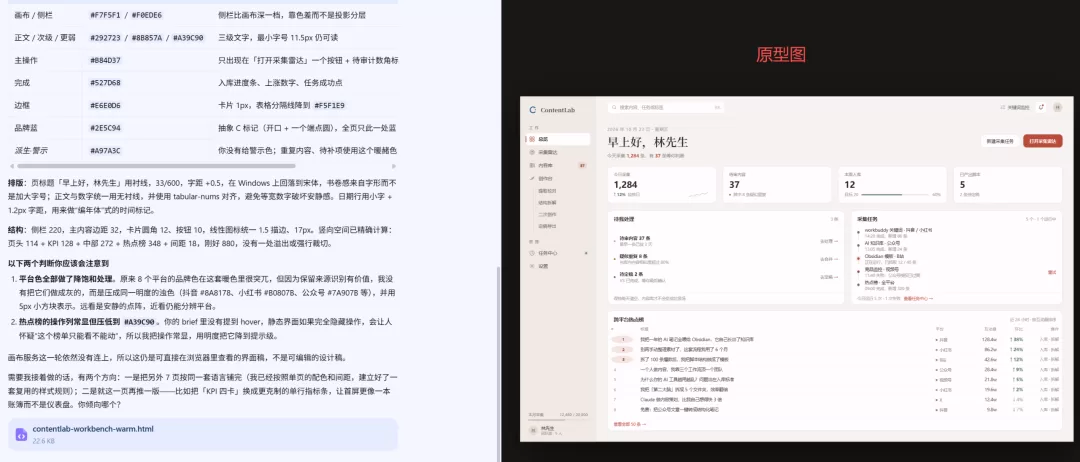This screenshot has height=462, width=1080.
Task: Click 关键词监控 in the prototype top bar
Action: coord(1015,107)
